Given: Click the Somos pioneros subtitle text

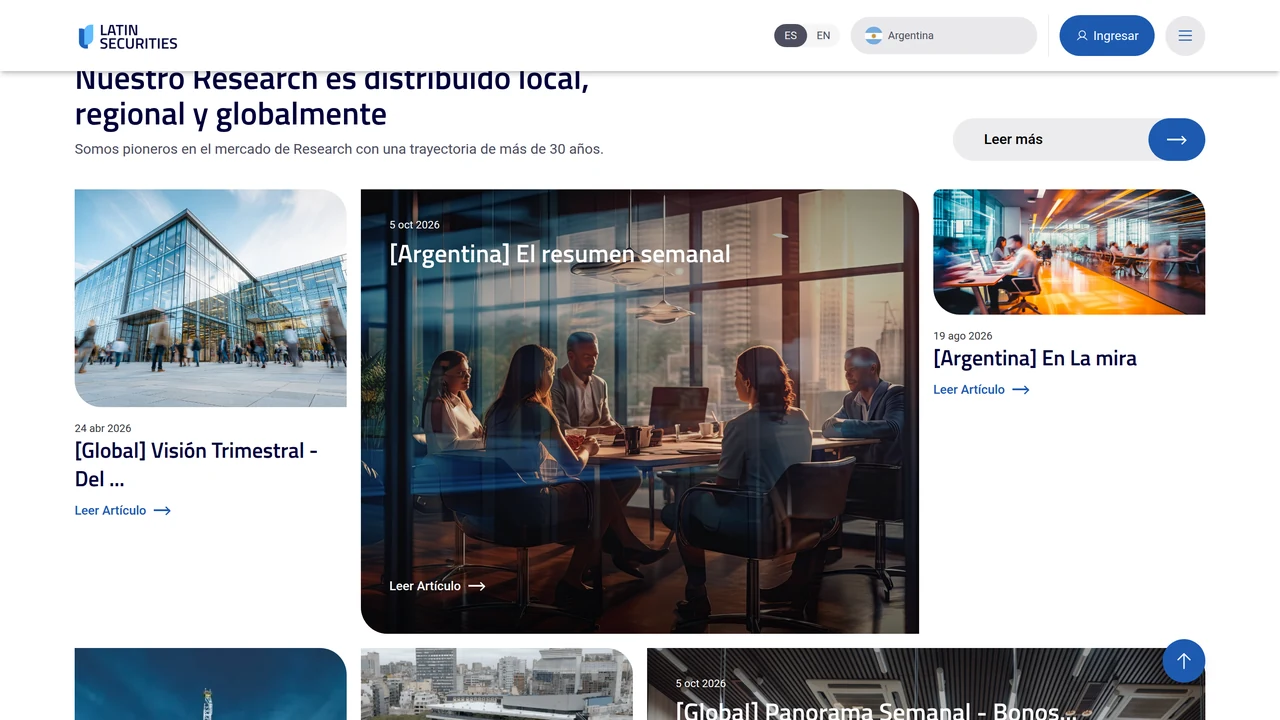Looking at the screenshot, I should pos(339,149).
